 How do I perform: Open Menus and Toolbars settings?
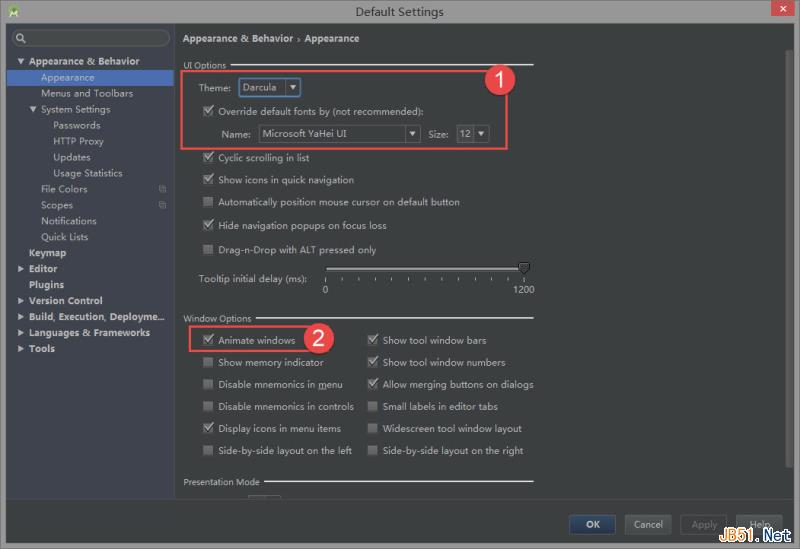(87, 93)
